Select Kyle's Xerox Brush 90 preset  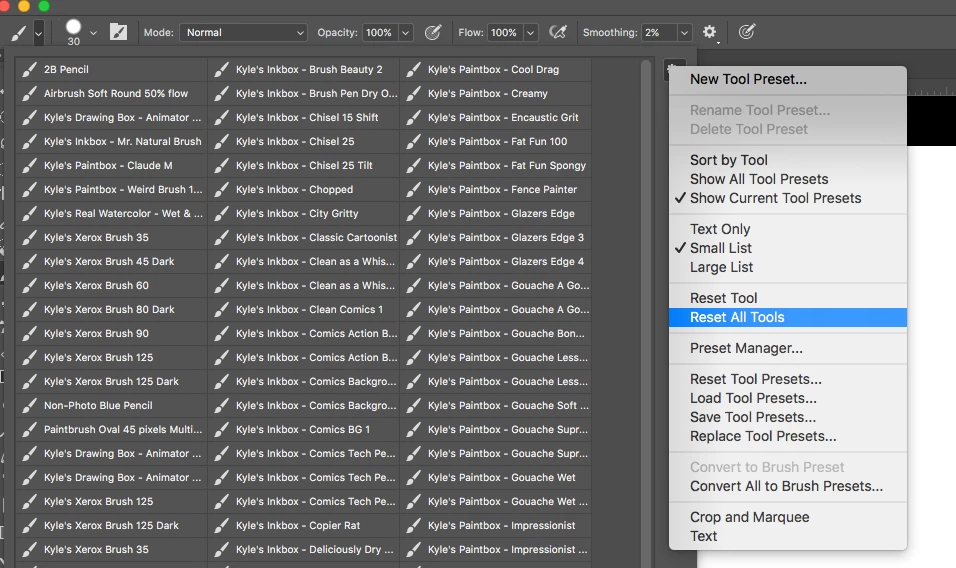click(112, 333)
